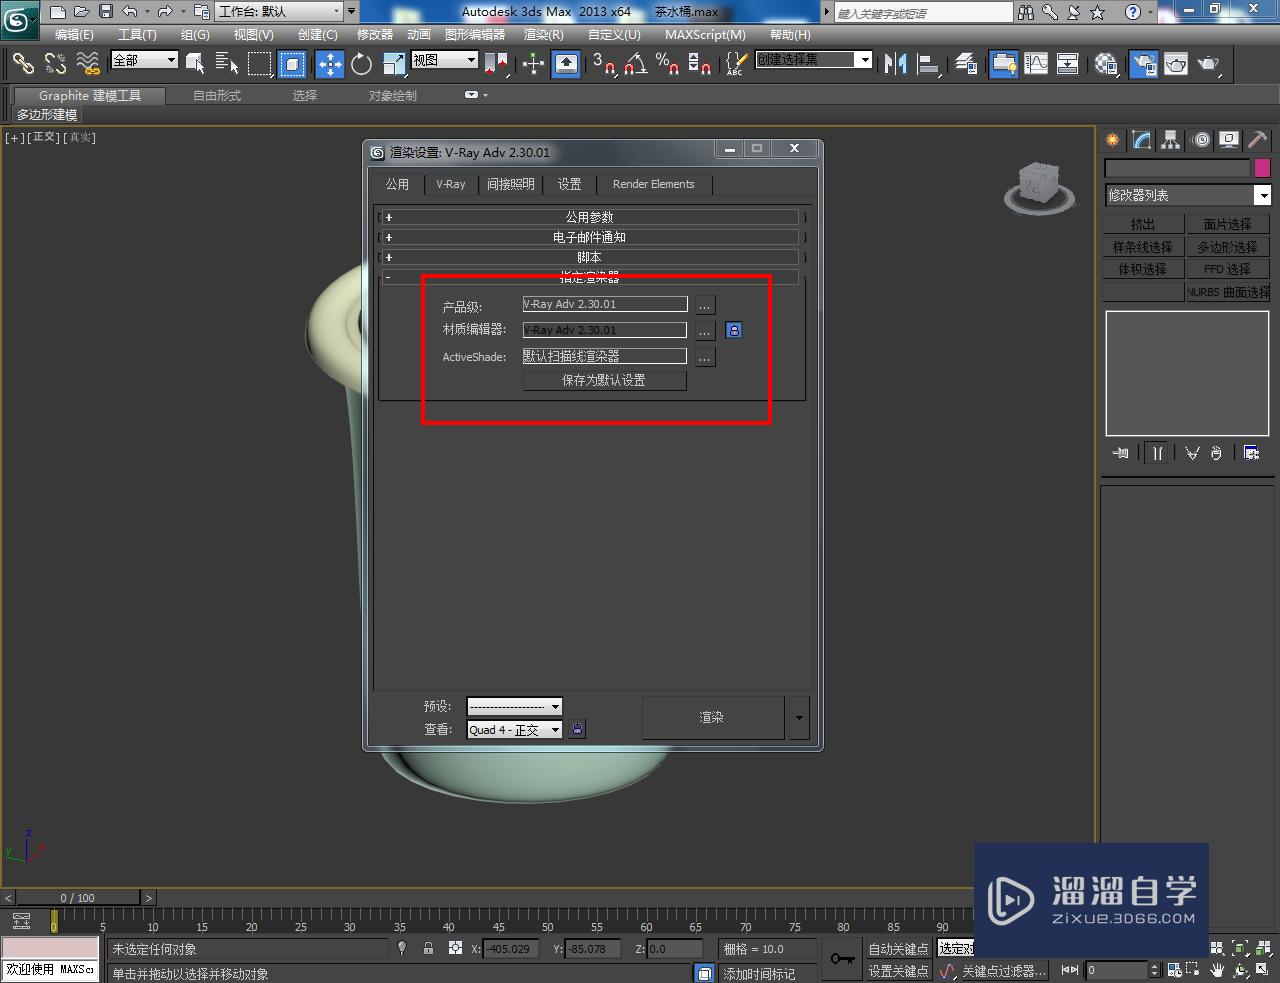The height and width of the screenshot is (983, 1280).
Task: Open the 修改器 menu
Action: 375,34
